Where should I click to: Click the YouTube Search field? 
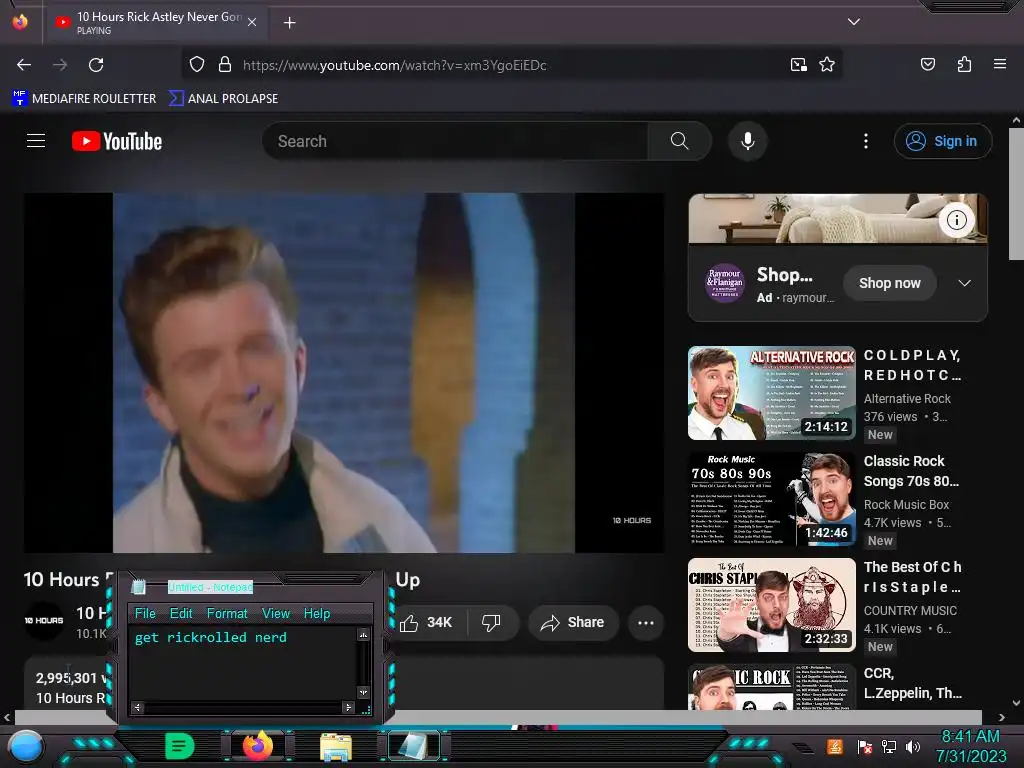pos(455,141)
